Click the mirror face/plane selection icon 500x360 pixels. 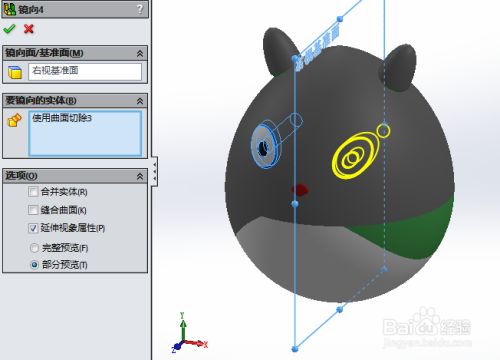15,72
